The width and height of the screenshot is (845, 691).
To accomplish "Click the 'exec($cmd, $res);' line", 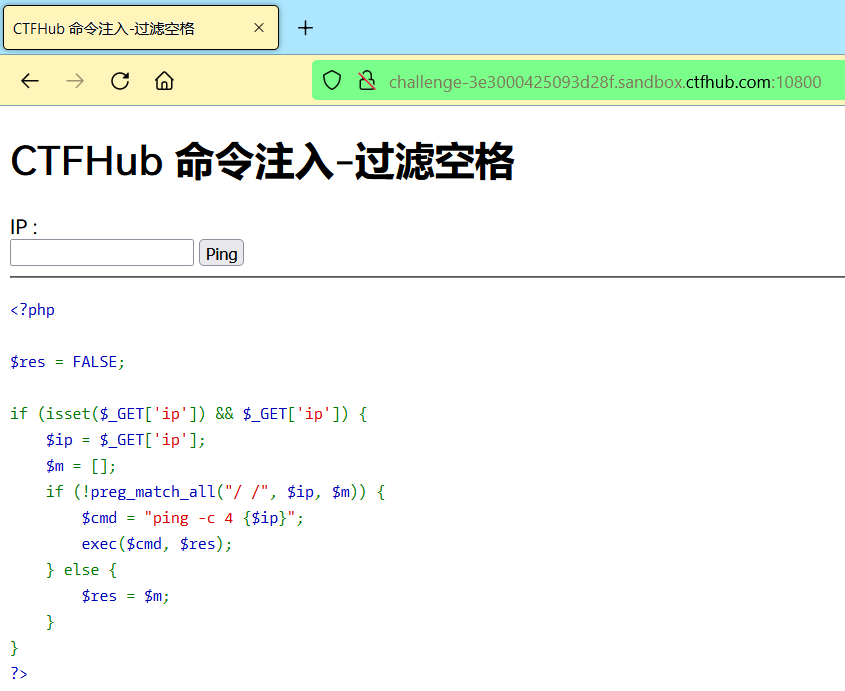I will point(157,544).
